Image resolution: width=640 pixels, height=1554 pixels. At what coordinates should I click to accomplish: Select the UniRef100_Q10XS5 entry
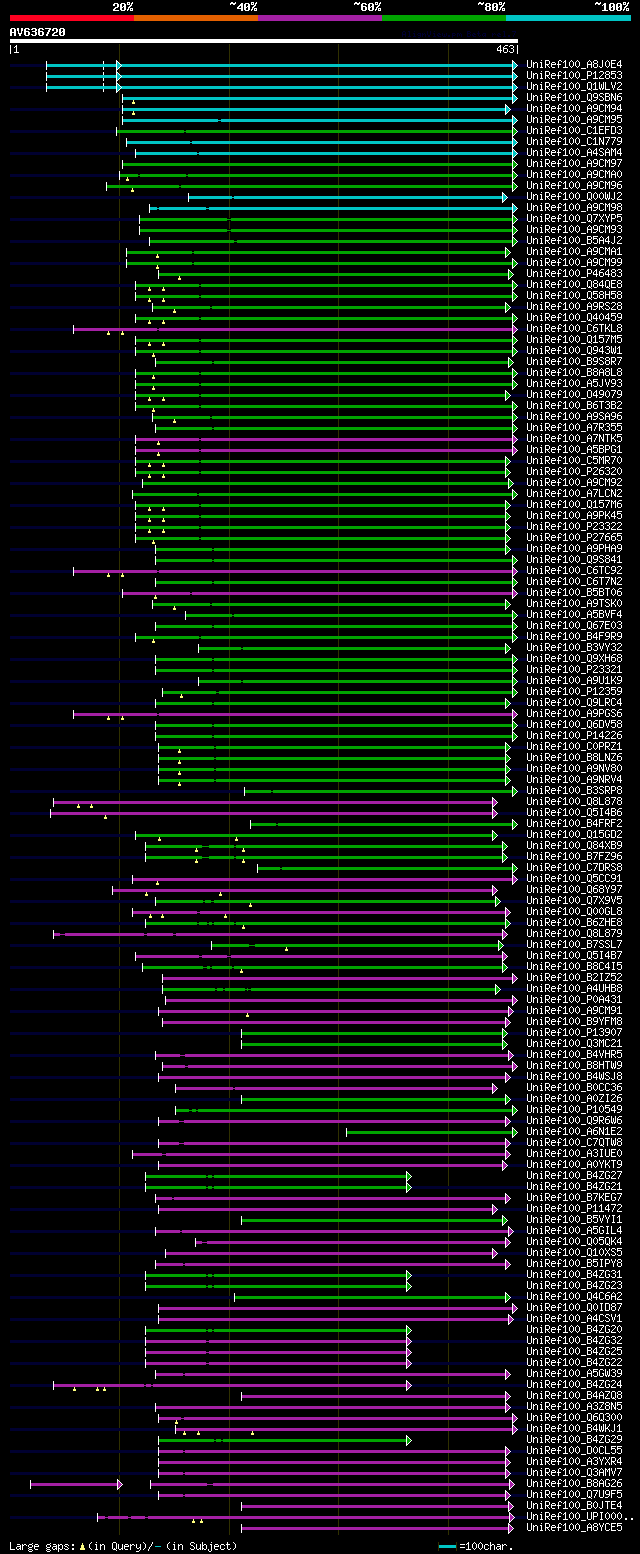click(x=574, y=1252)
